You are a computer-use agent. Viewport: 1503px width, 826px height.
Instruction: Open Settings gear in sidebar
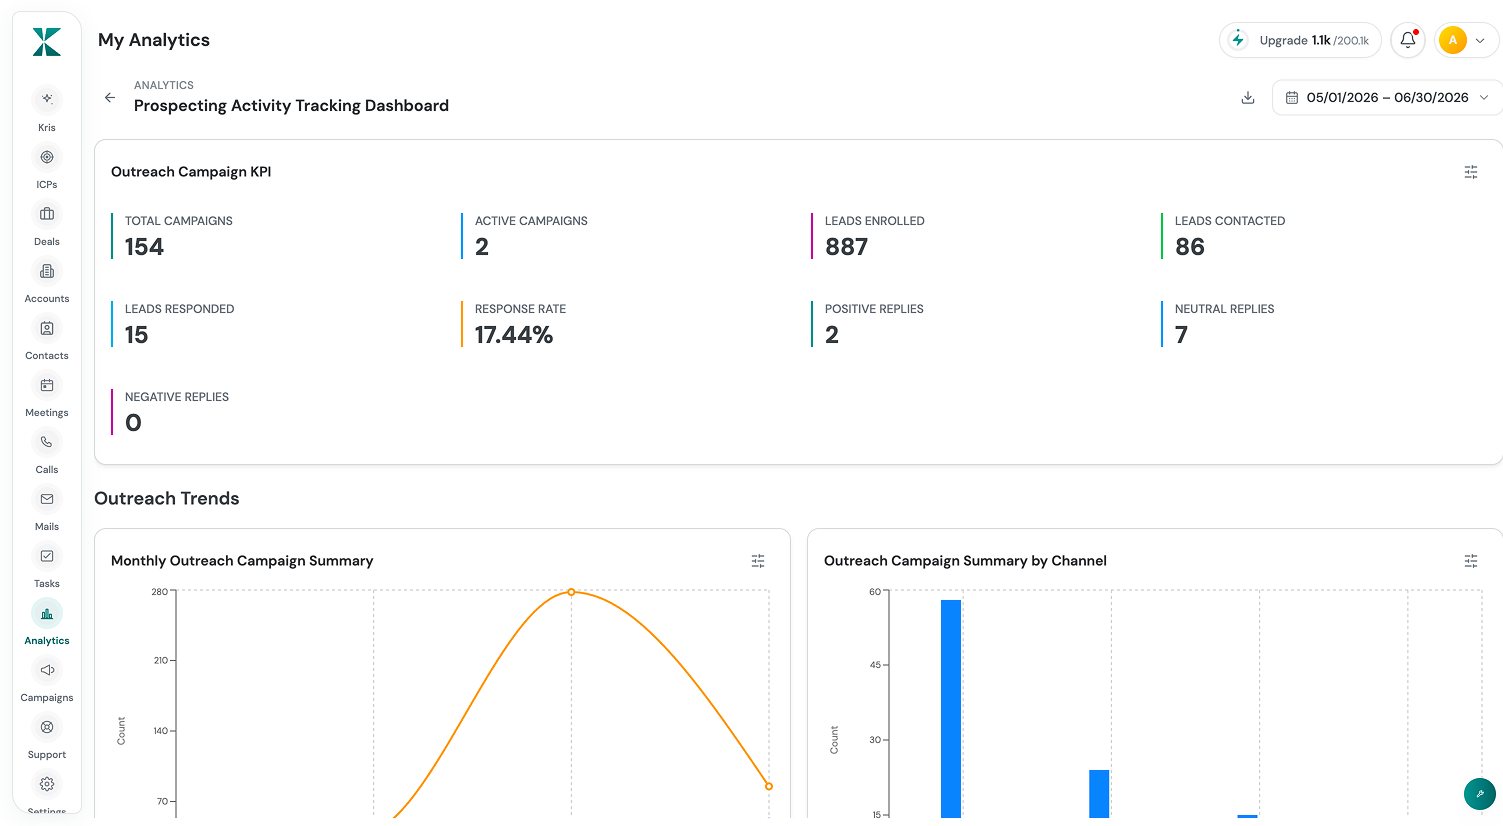click(x=47, y=784)
